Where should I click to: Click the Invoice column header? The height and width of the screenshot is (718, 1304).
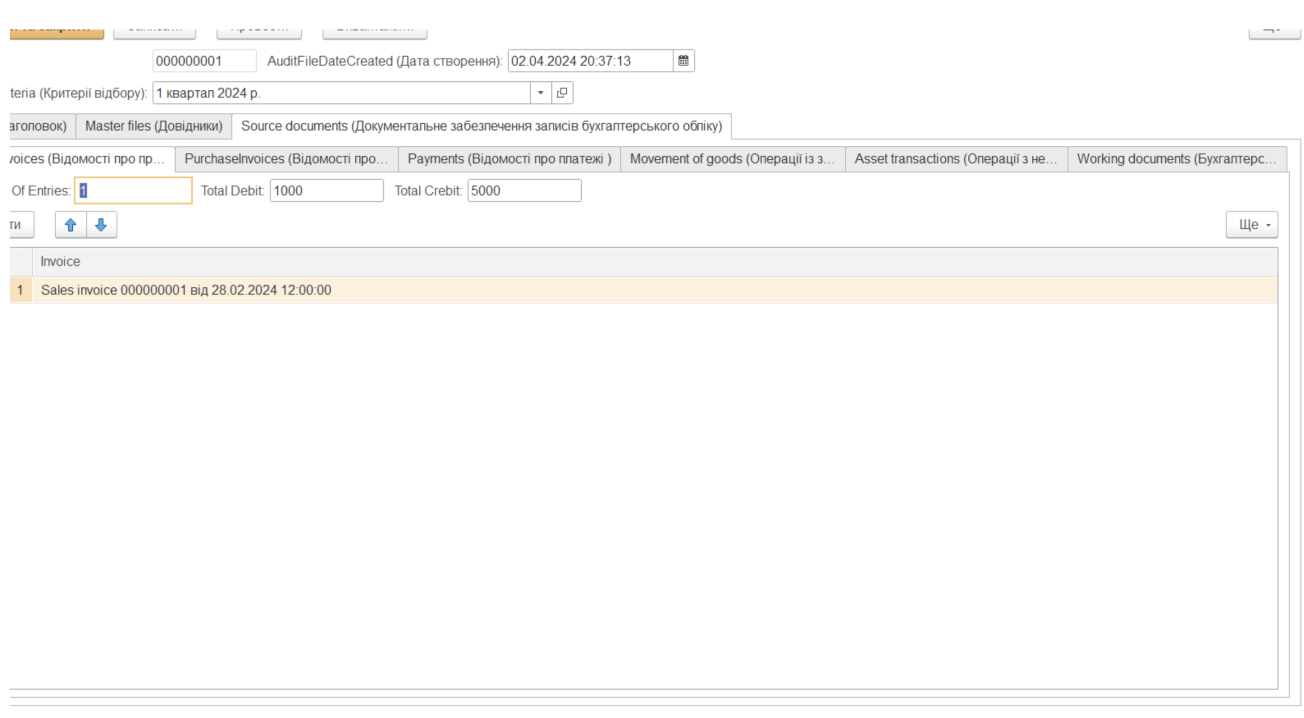(x=61, y=262)
